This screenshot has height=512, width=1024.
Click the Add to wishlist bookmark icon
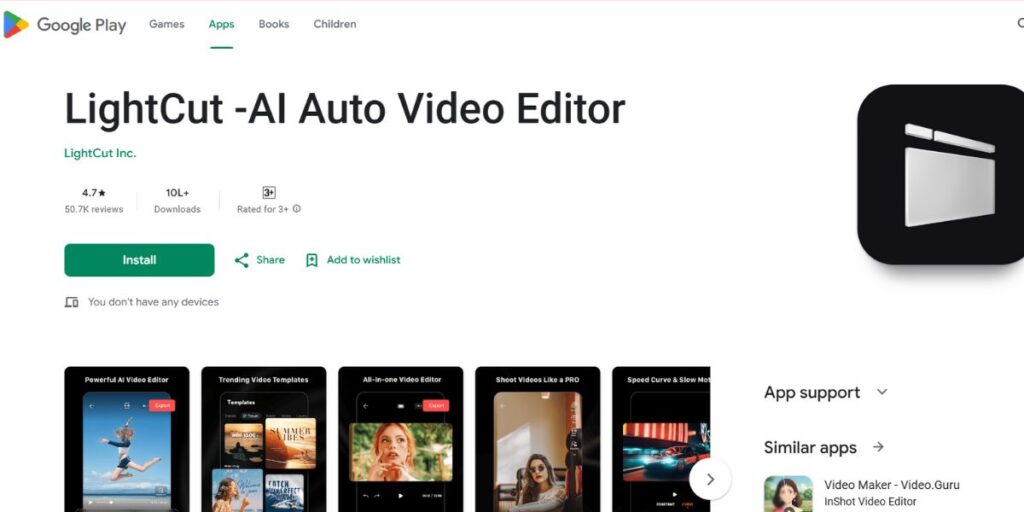(312, 260)
